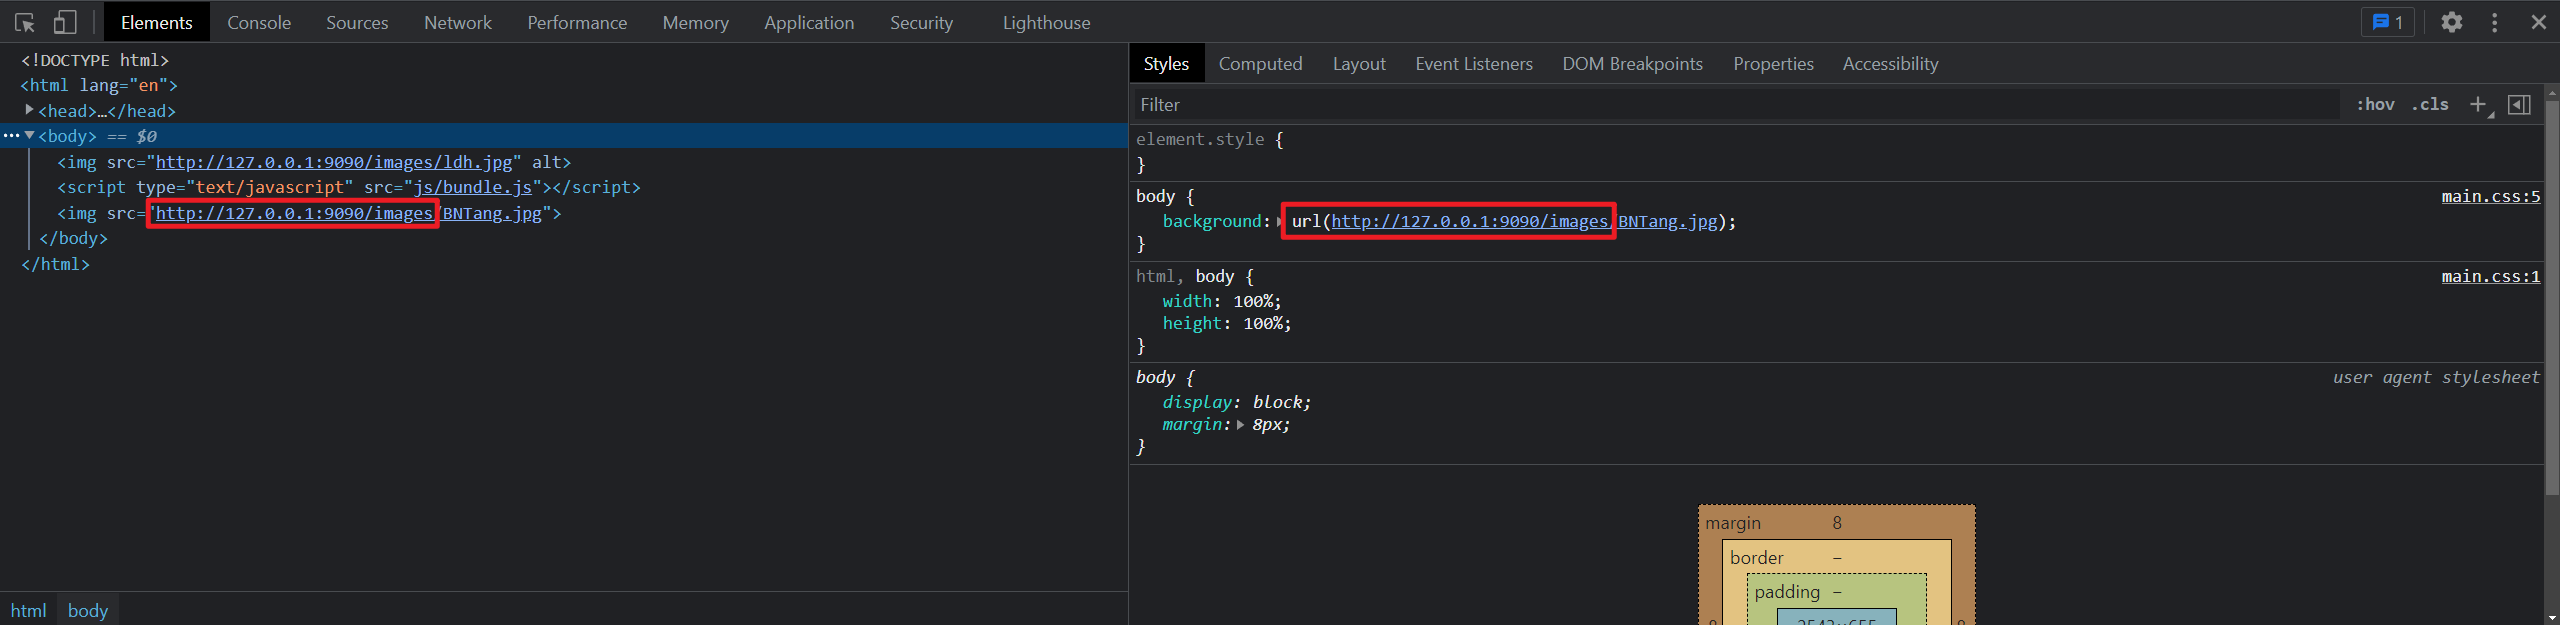Select the html lang="en" node
This screenshot has height=625, width=2560.
(99, 86)
